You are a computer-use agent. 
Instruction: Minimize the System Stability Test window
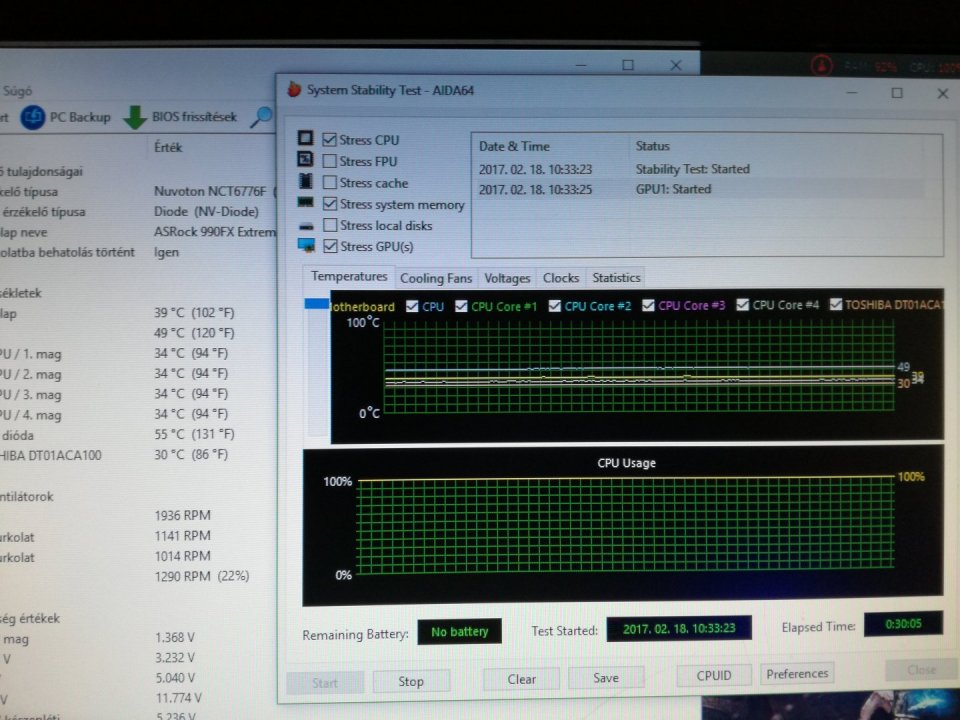(x=852, y=93)
